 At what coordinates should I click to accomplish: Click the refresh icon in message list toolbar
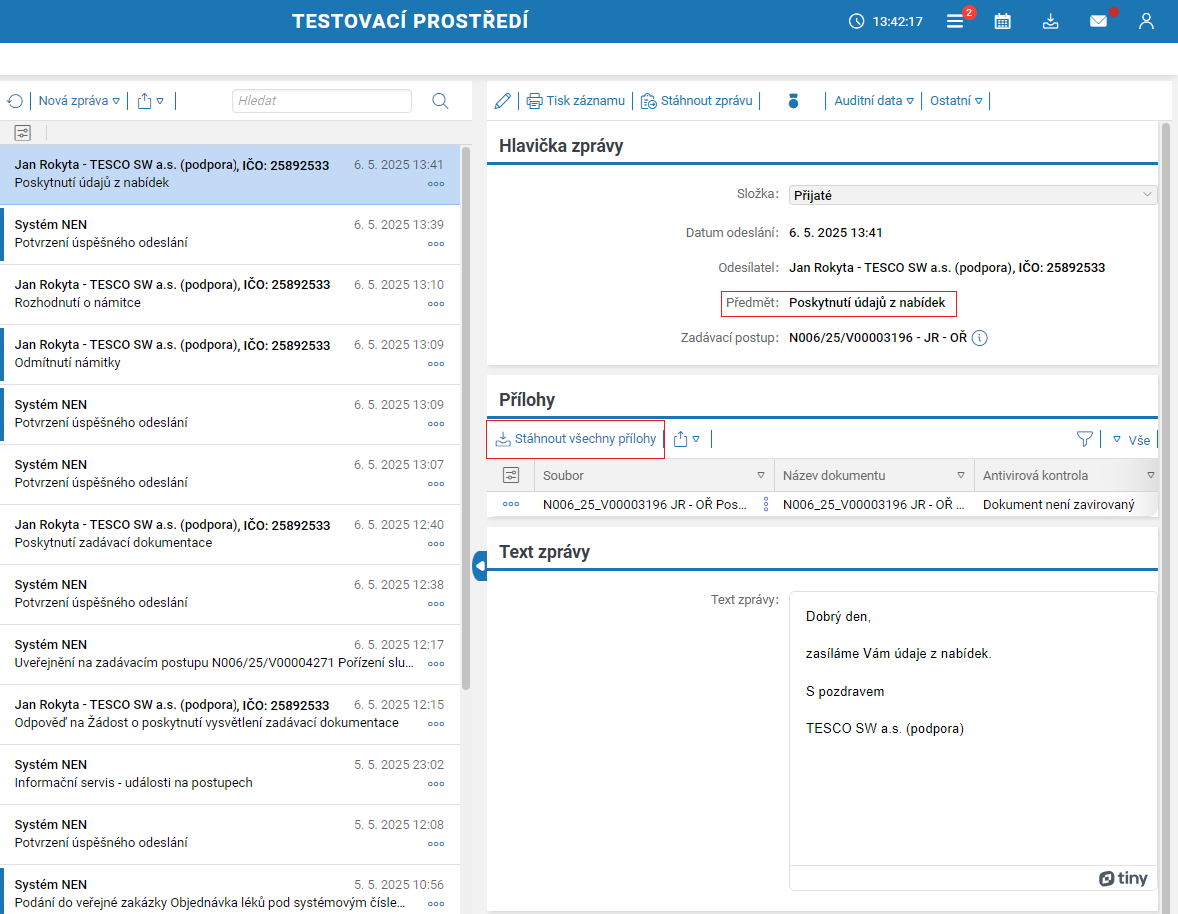[15, 101]
